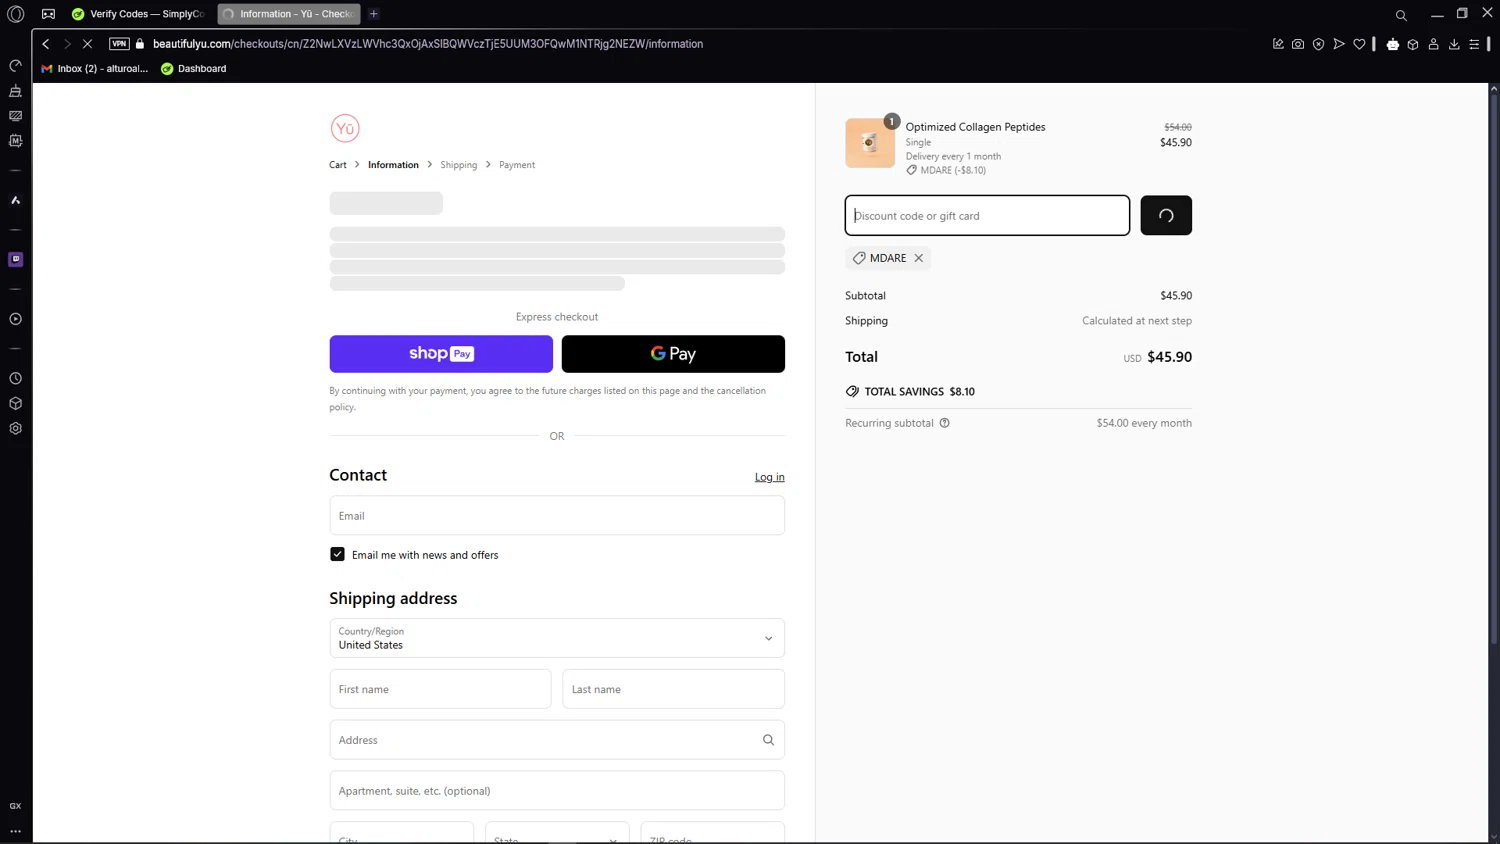This screenshot has height=844, width=1500.
Task: Open Settings gear in sidebar
Action: coord(15,428)
